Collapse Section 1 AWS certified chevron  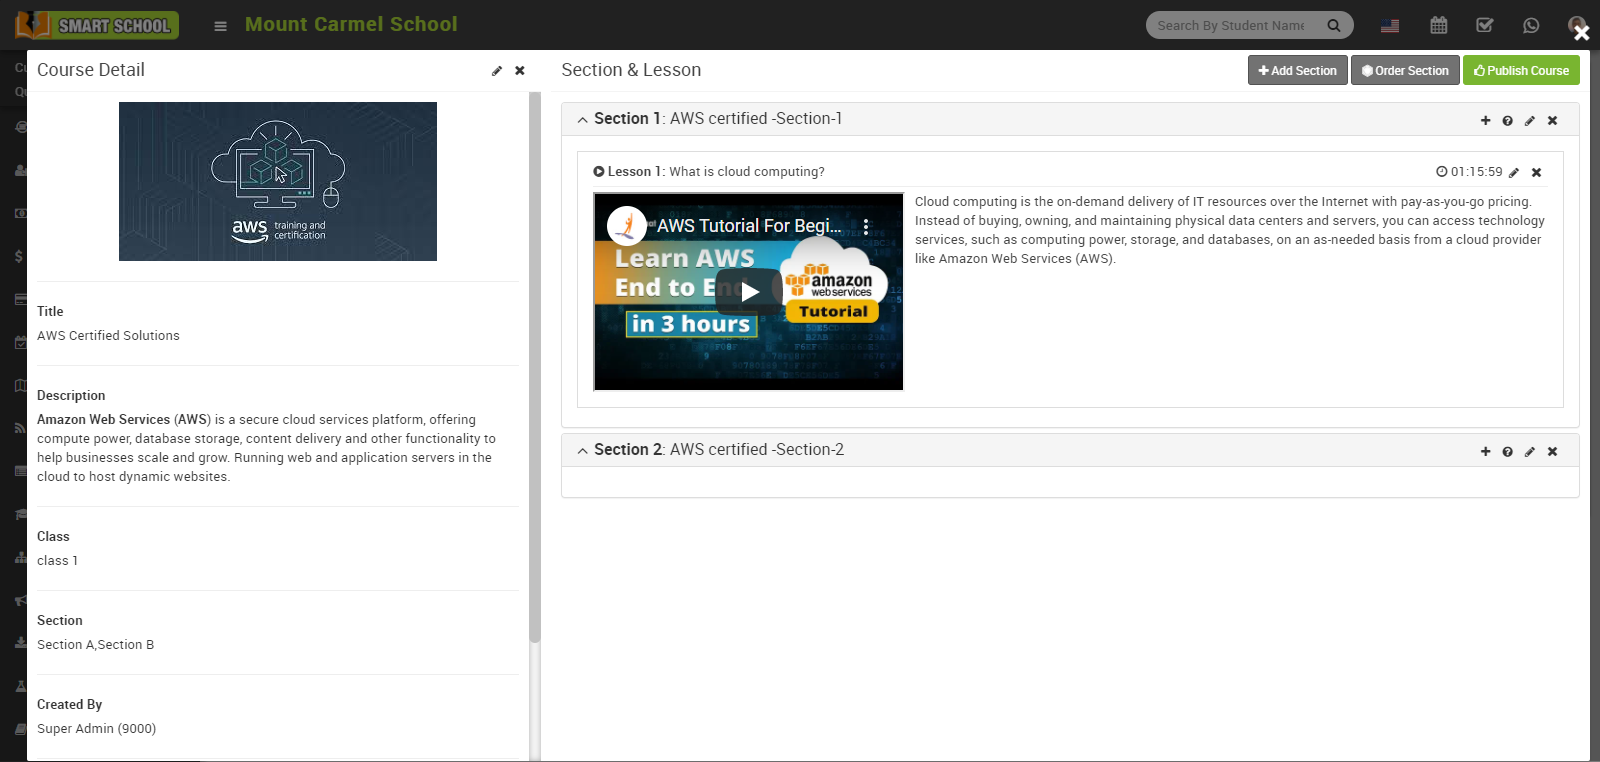coord(582,120)
